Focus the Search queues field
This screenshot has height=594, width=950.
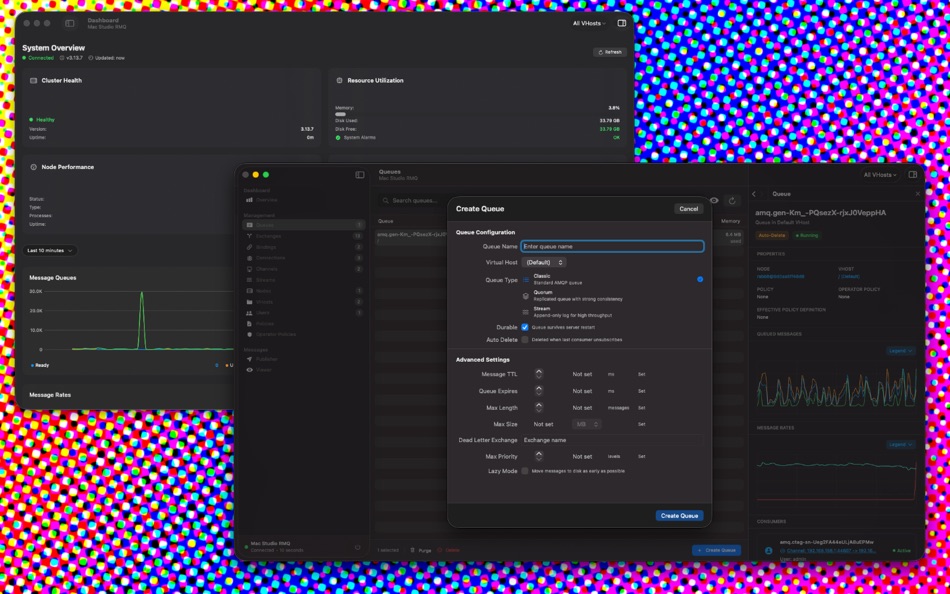click(x=414, y=201)
